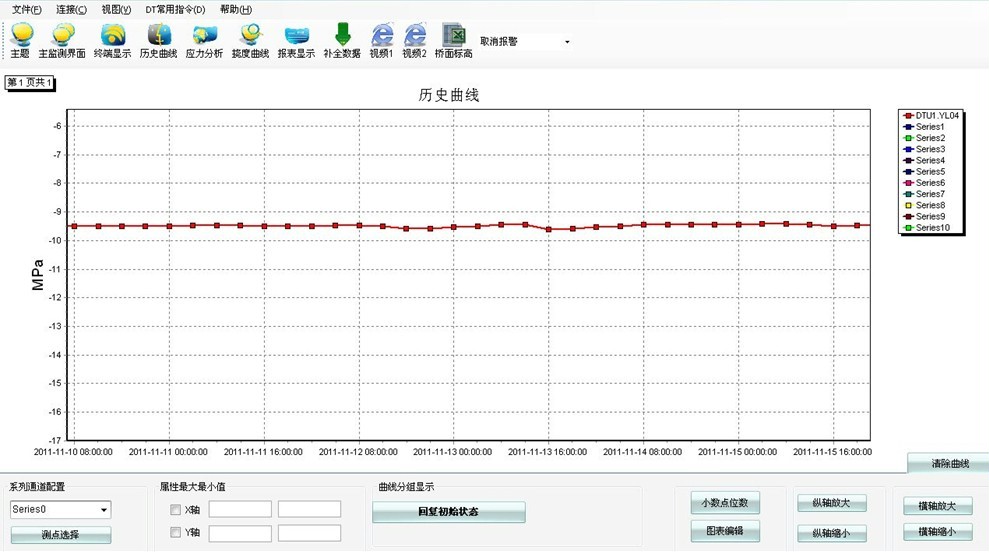Open the 挠度曲线 deflection curve icon
The height and width of the screenshot is (553, 989).
click(250, 40)
